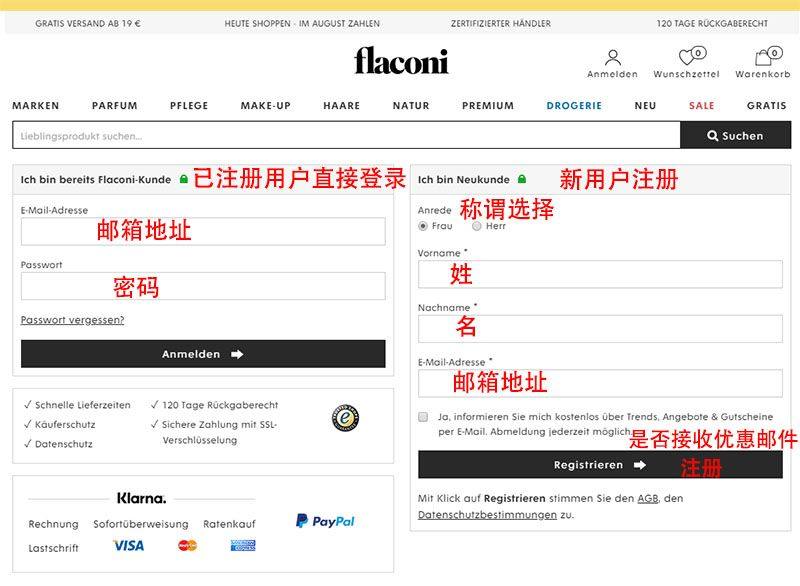Focus the Nachname field

600,329
